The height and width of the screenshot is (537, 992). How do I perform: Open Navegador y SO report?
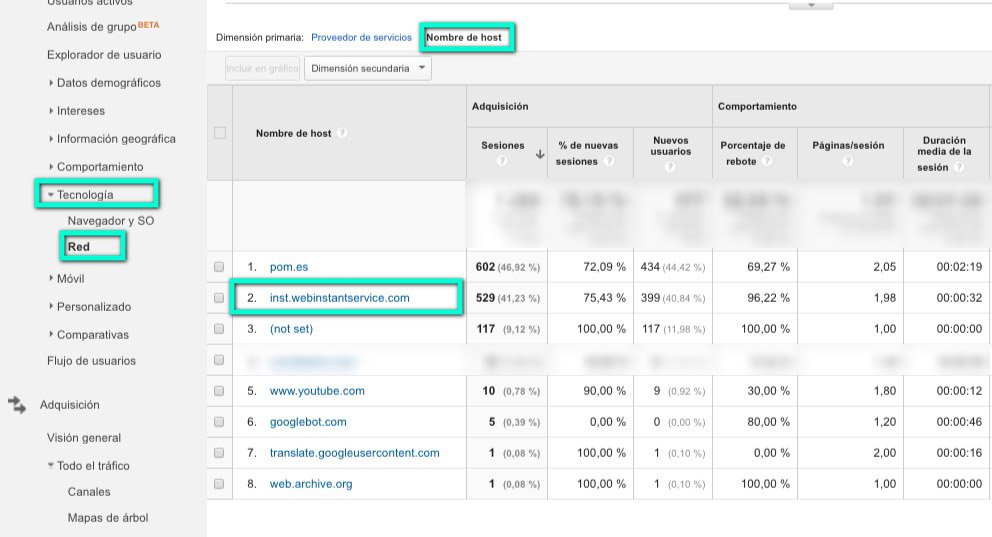tap(111, 221)
